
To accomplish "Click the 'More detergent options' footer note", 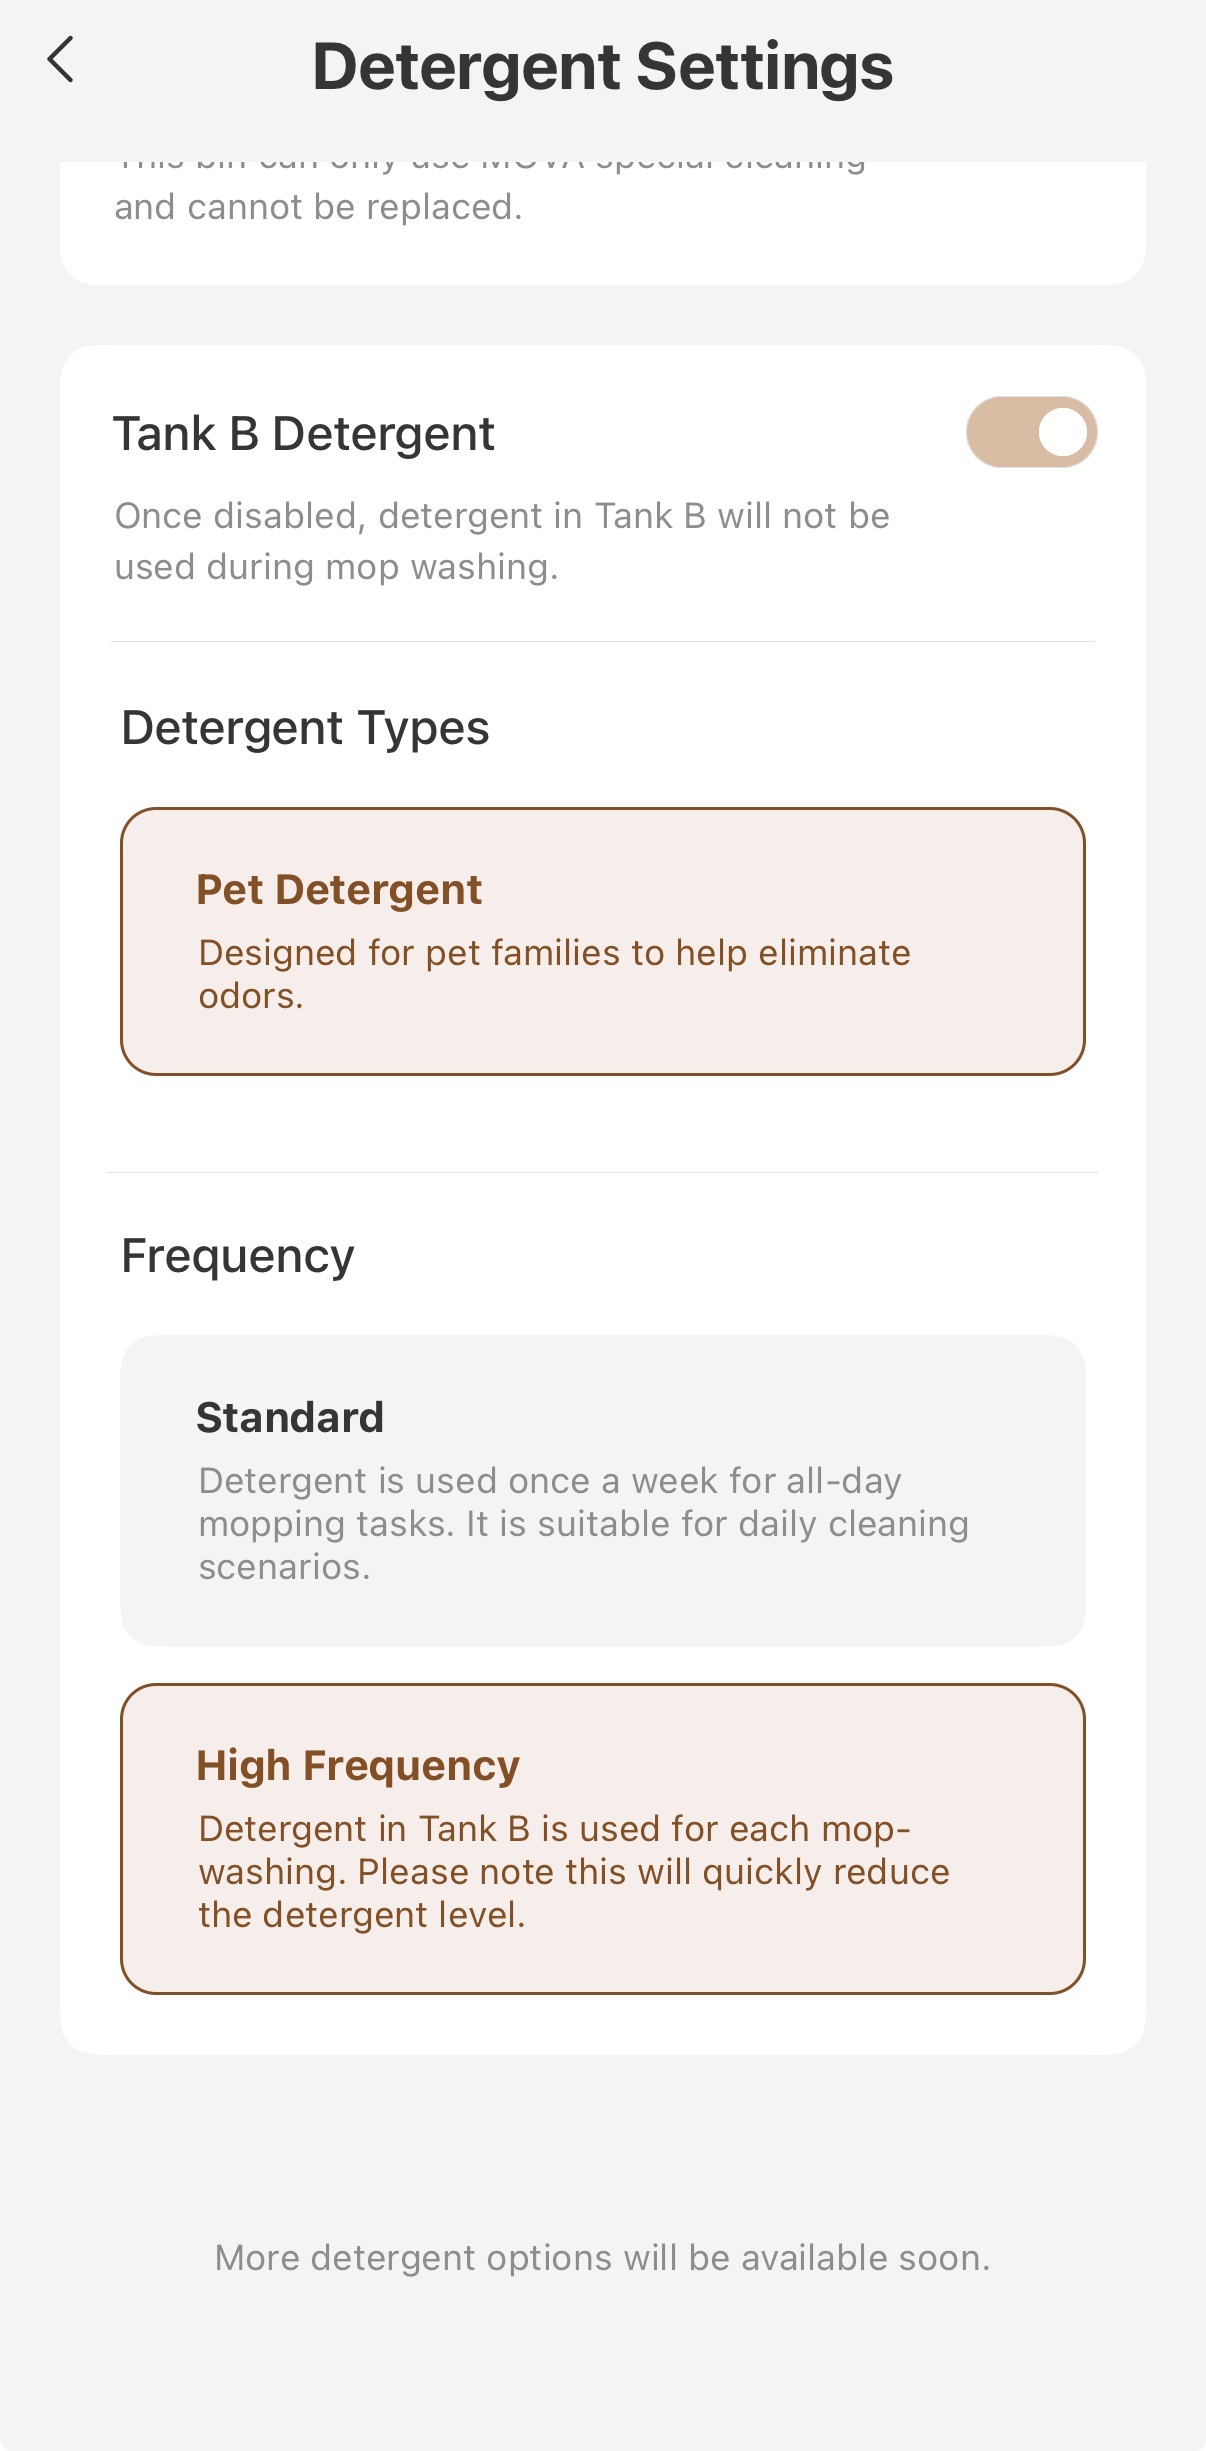I will tap(602, 2258).
